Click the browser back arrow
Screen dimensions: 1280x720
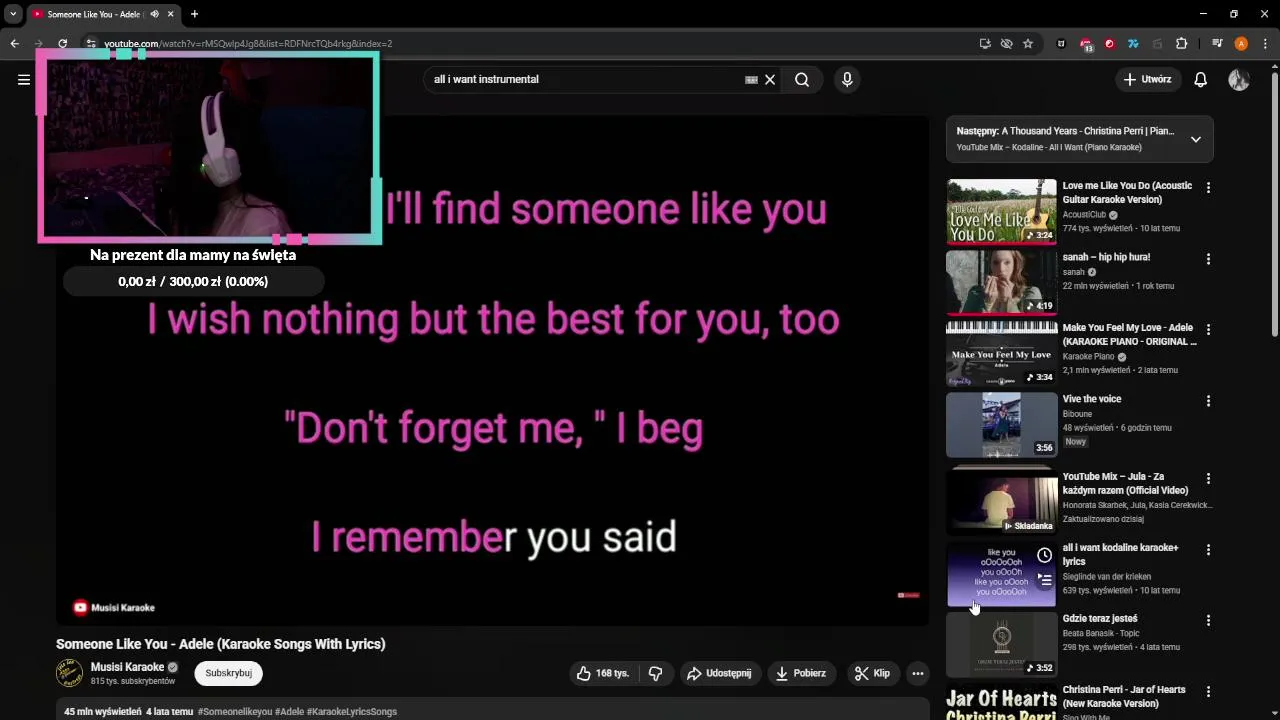click(x=14, y=44)
